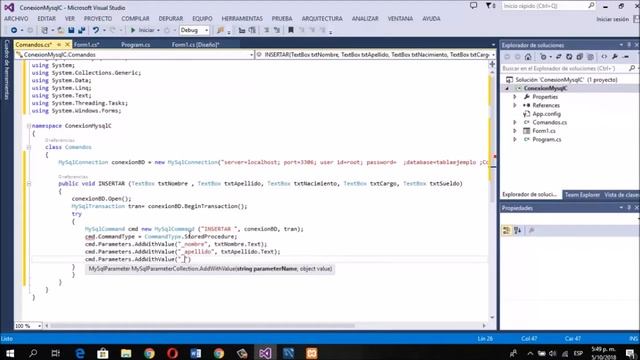Click the Properties wrench icon in Solution Explorer
The width and height of the screenshot is (640, 360).
click(x=615, y=57)
